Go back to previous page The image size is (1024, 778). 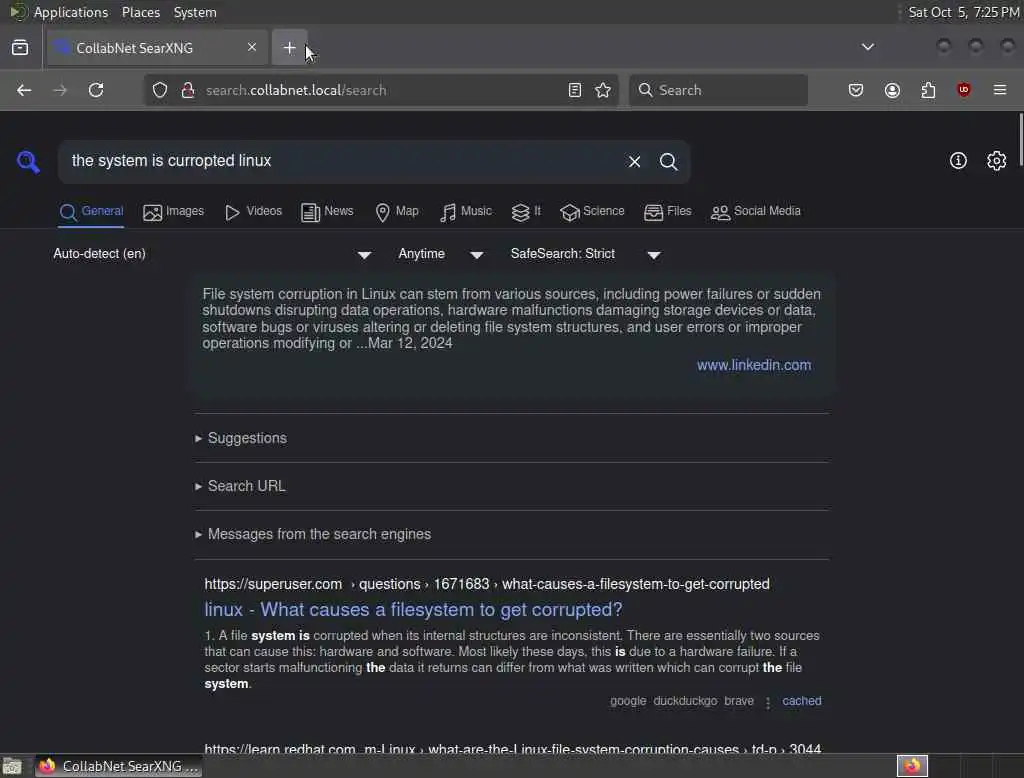click(24, 90)
